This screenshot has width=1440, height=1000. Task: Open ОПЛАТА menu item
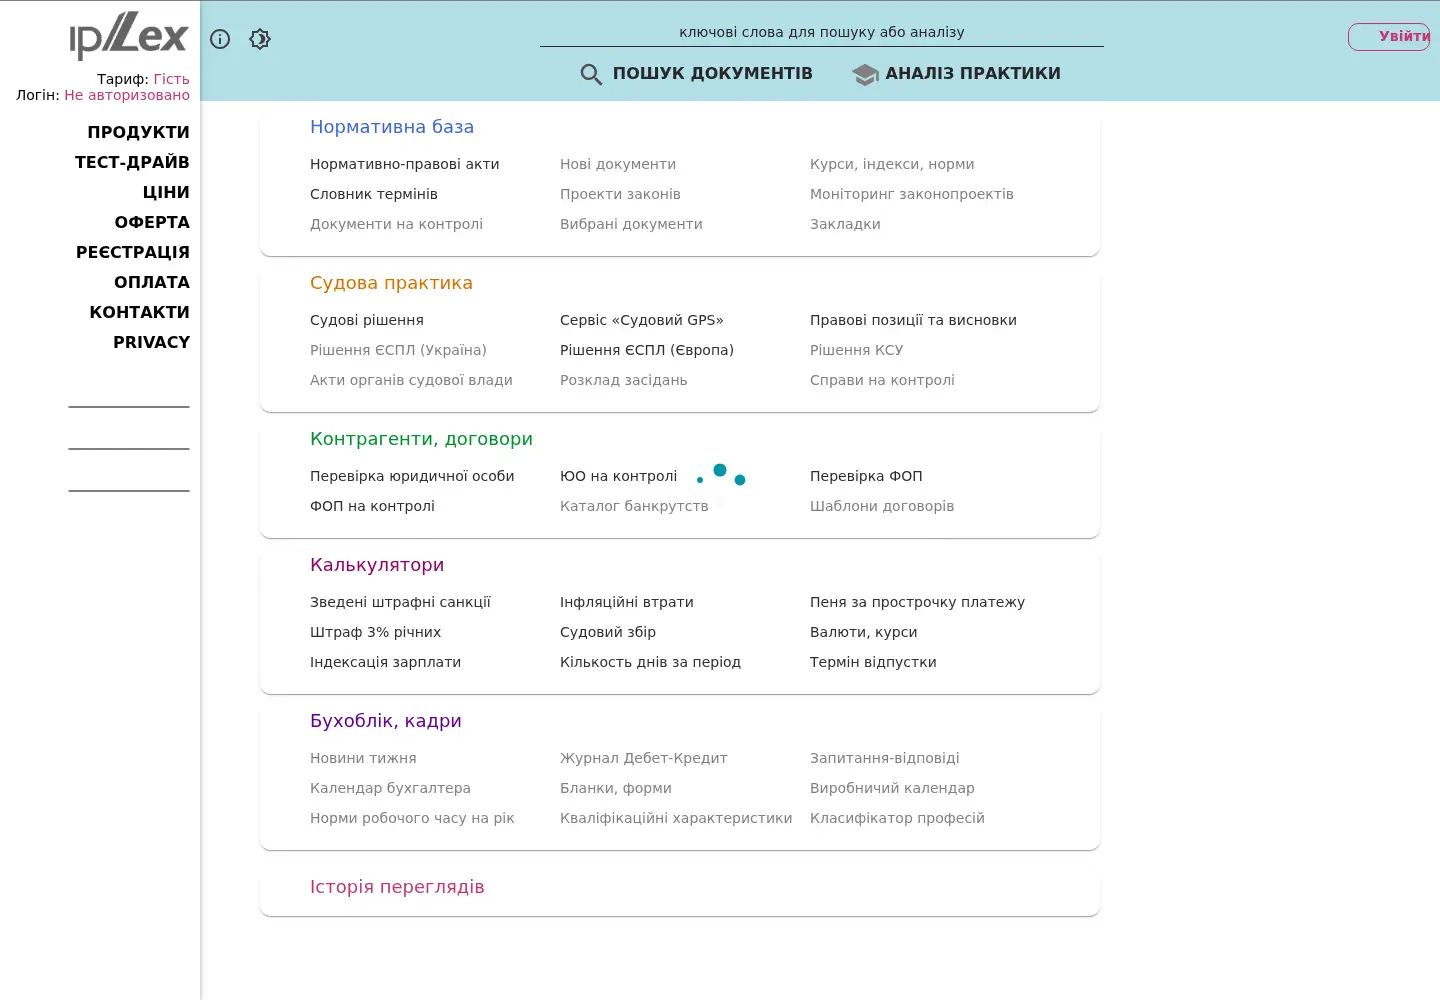(x=152, y=282)
